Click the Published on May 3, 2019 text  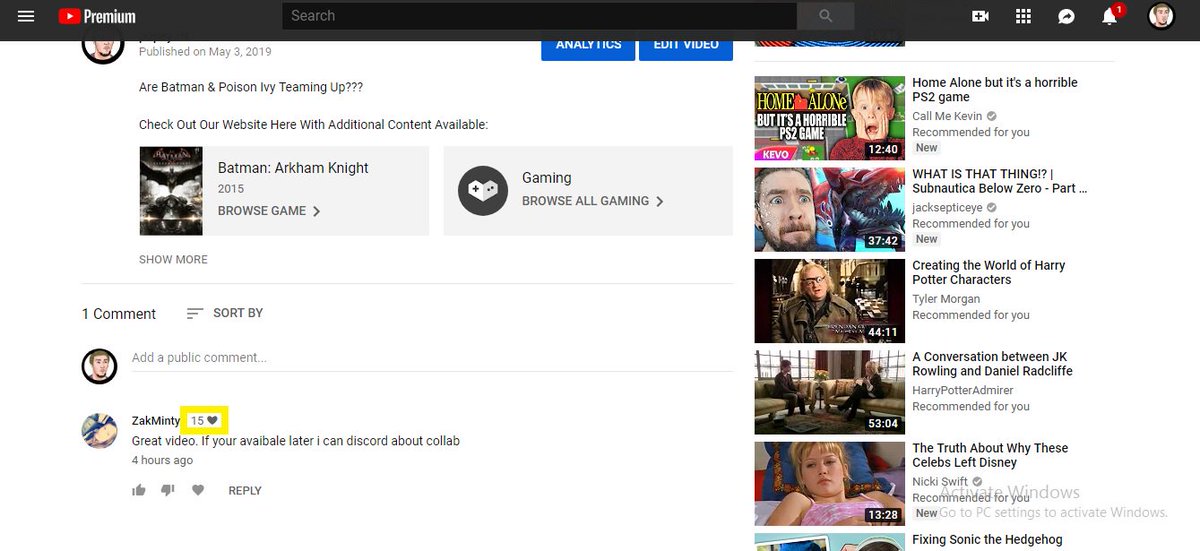point(205,52)
